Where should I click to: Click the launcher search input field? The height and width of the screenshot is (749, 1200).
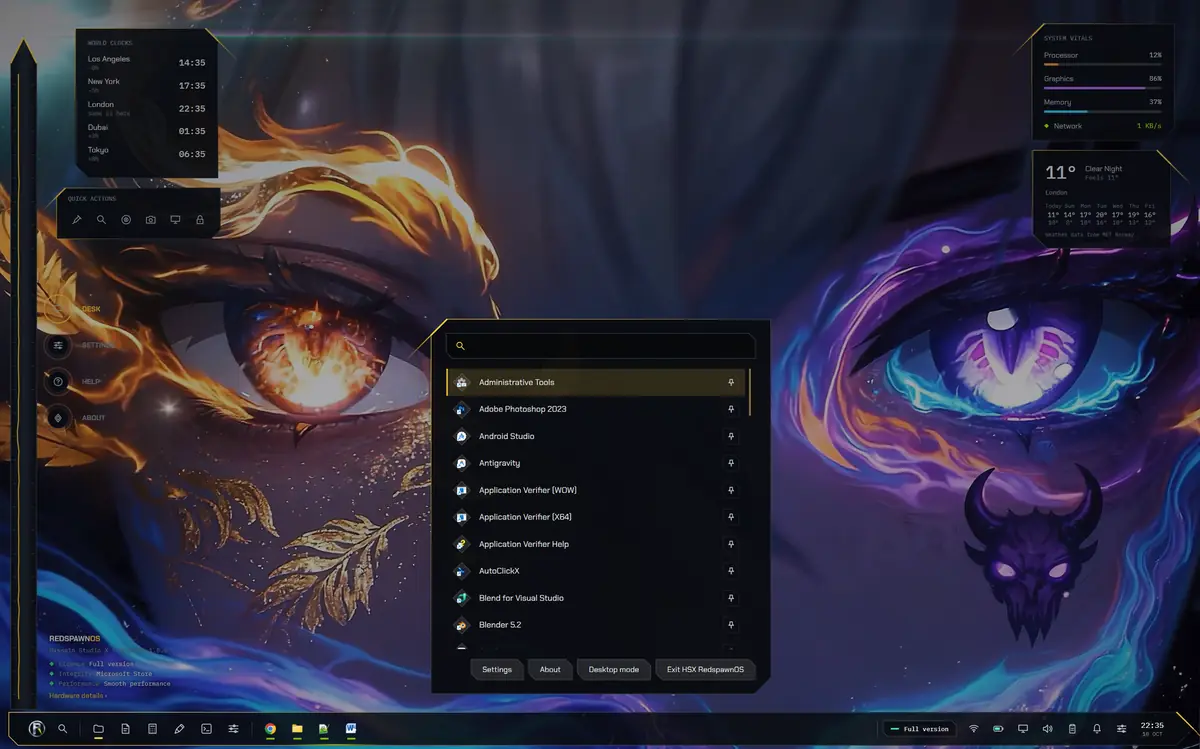point(601,346)
